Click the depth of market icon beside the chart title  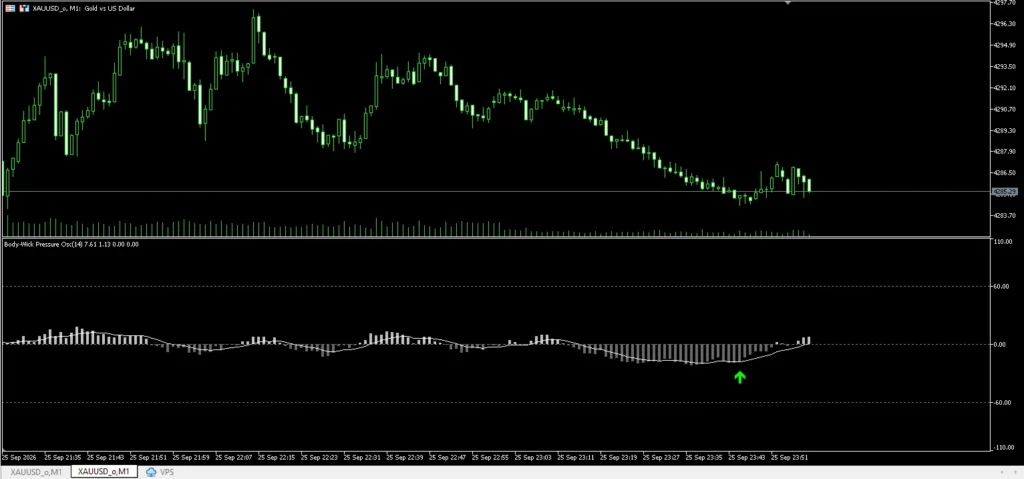(x=24, y=8)
